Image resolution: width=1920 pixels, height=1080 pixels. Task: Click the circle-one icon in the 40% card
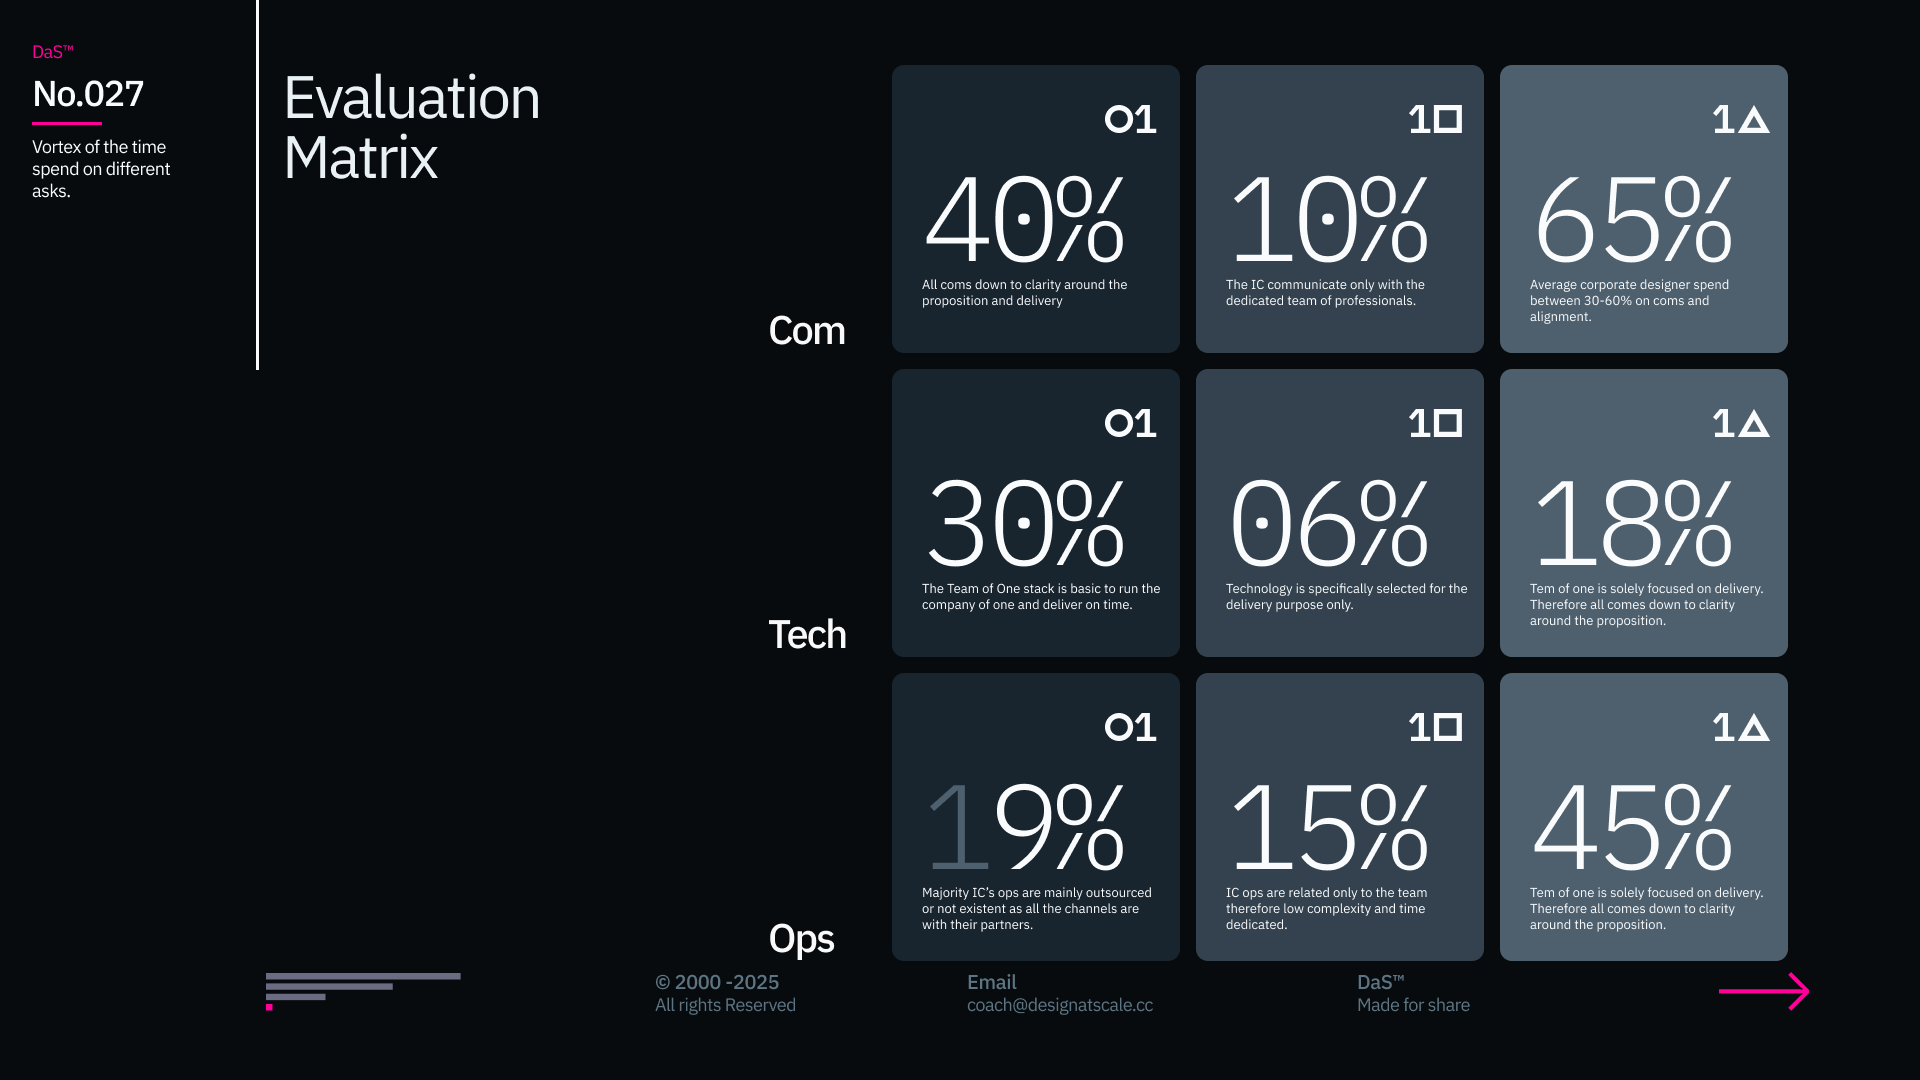click(1130, 120)
